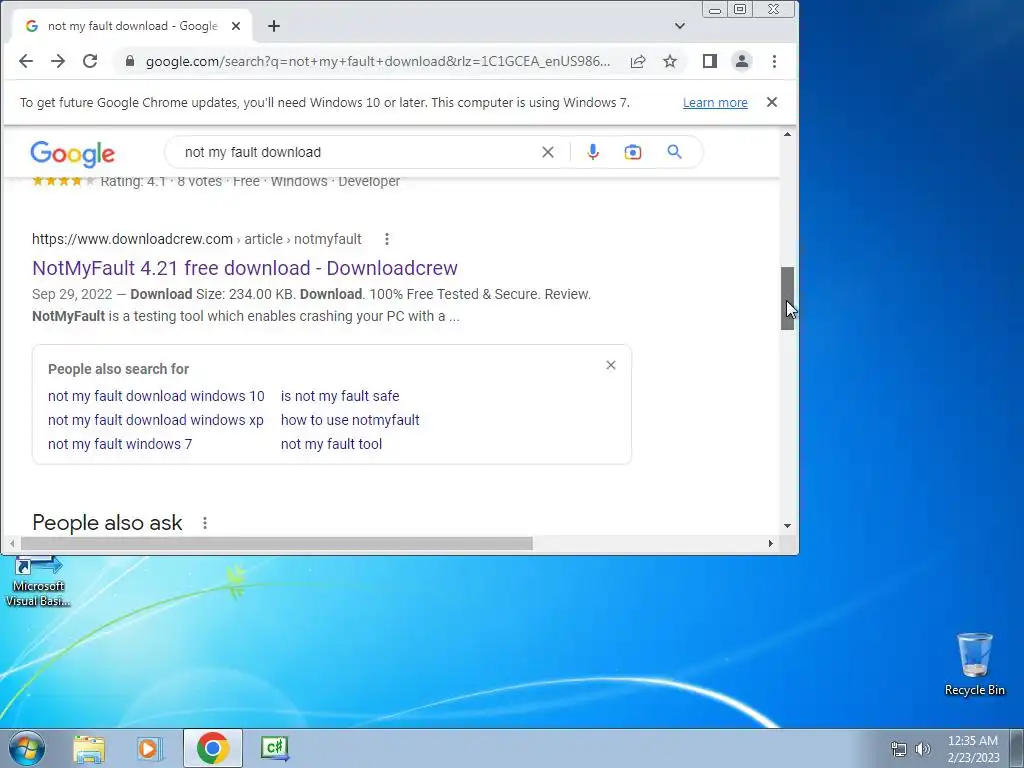The height and width of the screenshot is (768, 1024).
Task: Search by image with camera icon
Action: click(x=633, y=152)
